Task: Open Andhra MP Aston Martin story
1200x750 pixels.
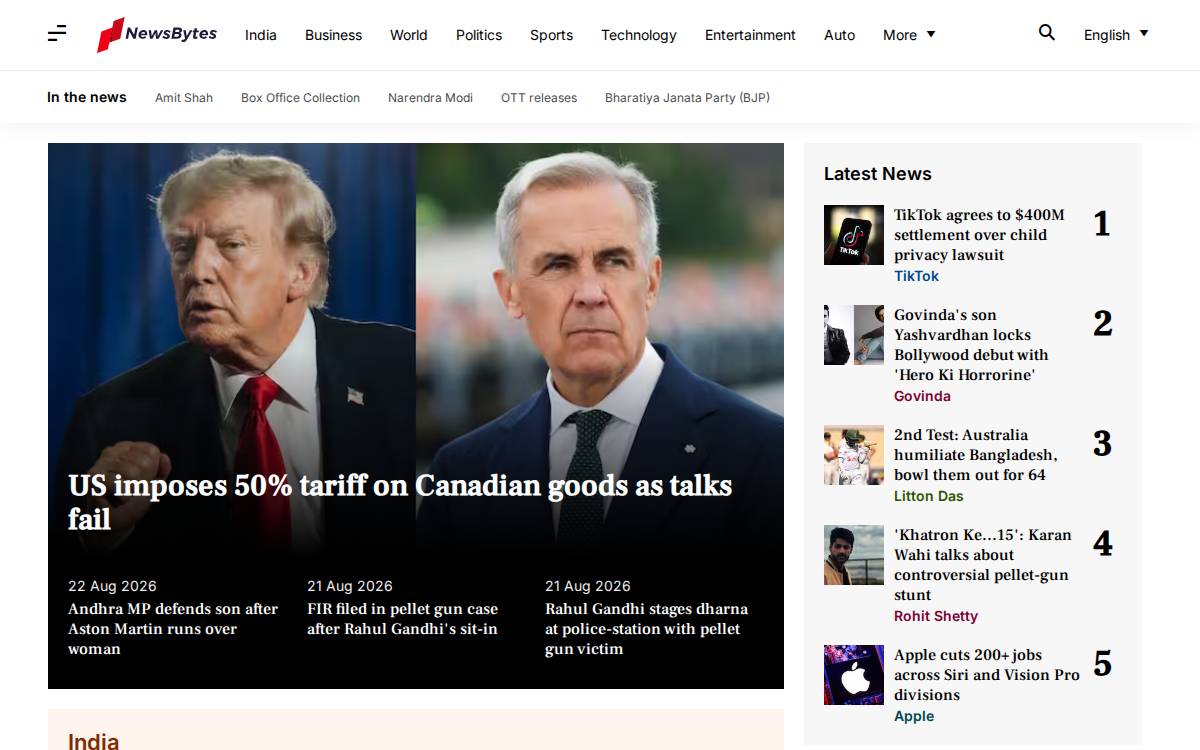Action: tap(174, 629)
